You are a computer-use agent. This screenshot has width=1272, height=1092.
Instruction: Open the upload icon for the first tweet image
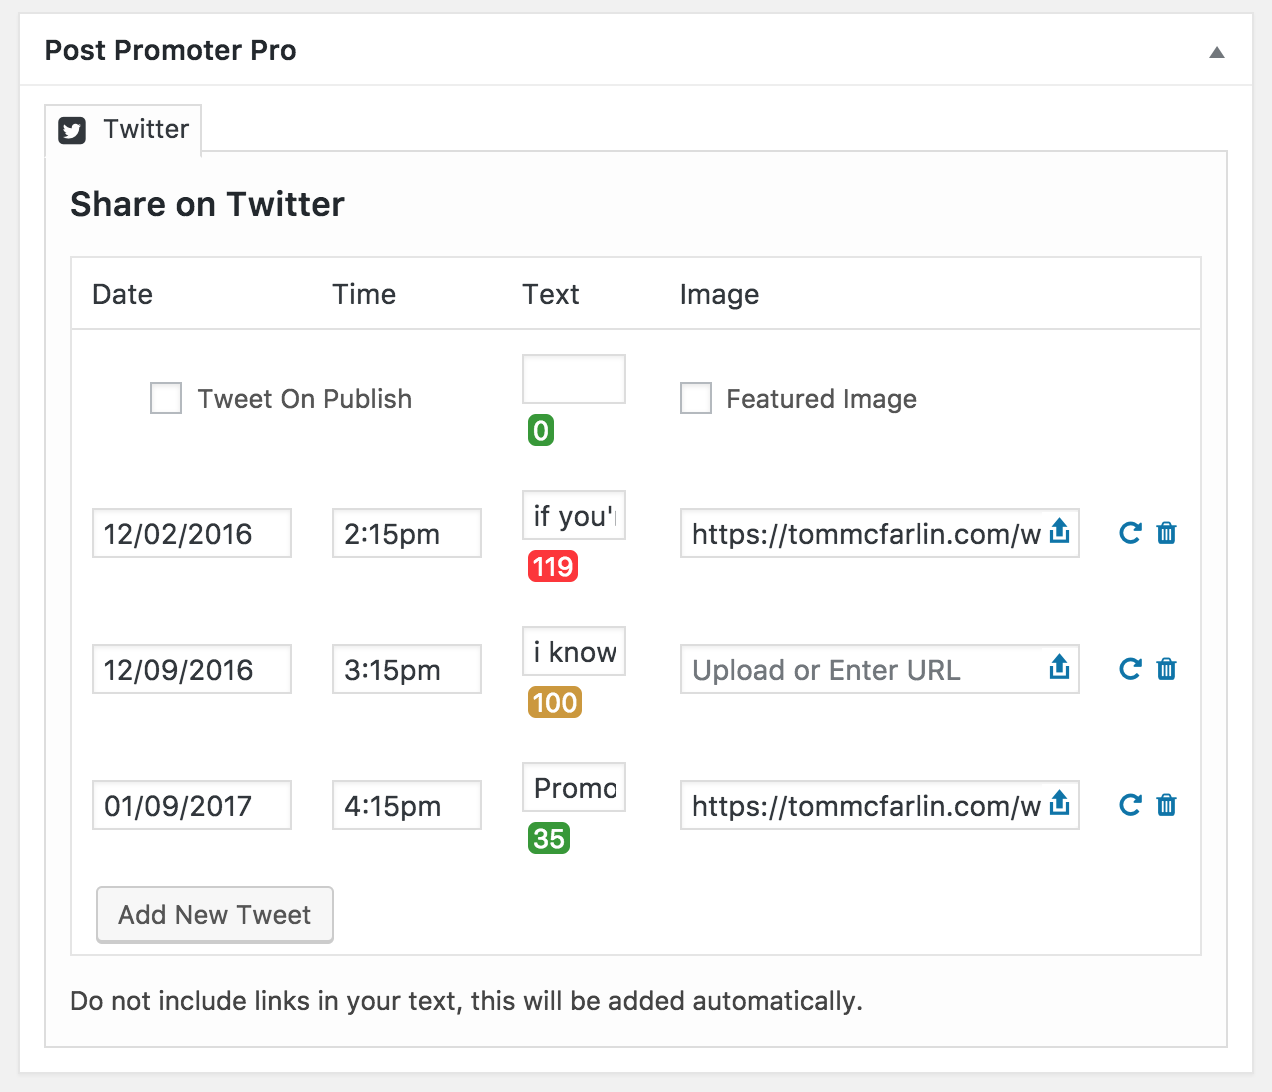tap(1059, 533)
